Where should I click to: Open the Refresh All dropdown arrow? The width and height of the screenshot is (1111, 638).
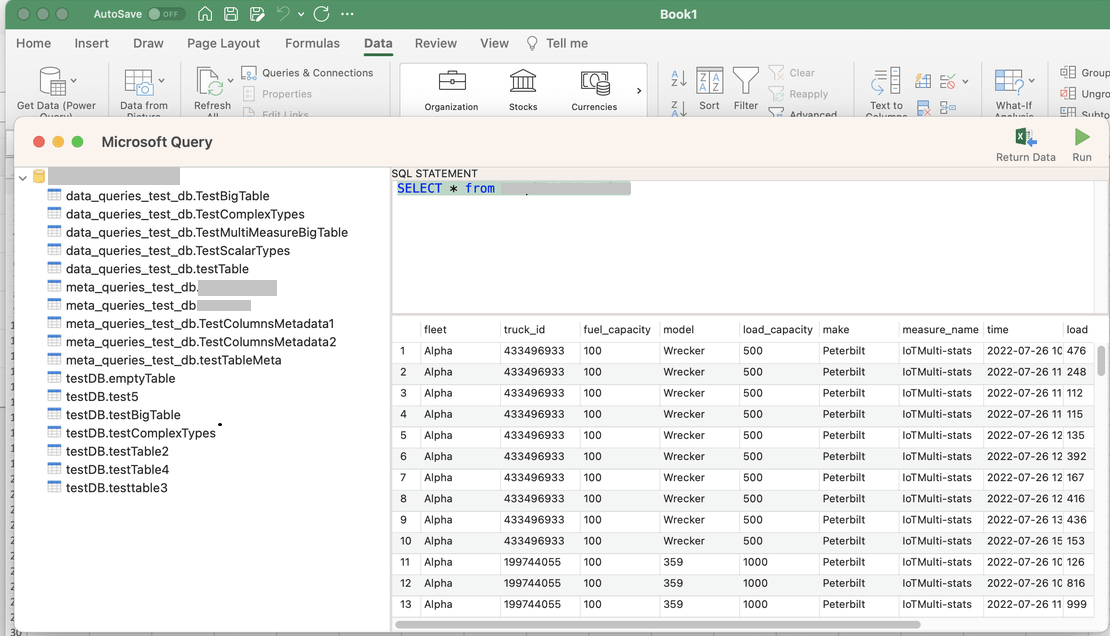[230, 81]
